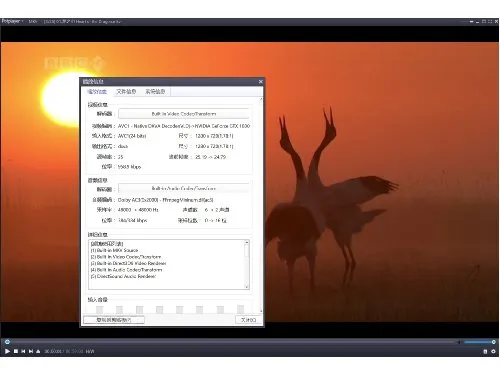Open the Built-in Video Codec/Transform button
The width and height of the screenshot is (500, 375).
pos(184,114)
